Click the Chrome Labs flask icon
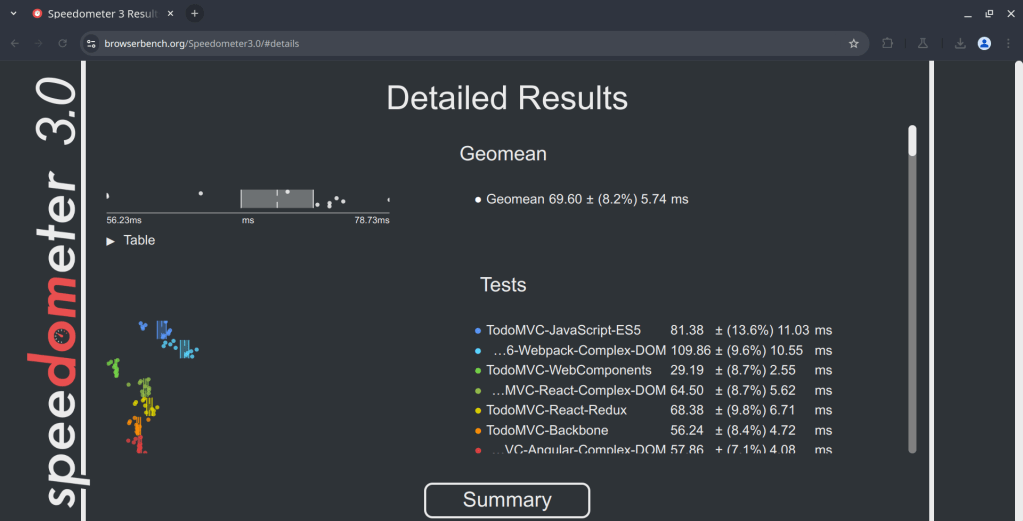This screenshot has width=1023, height=521. pos(924,44)
